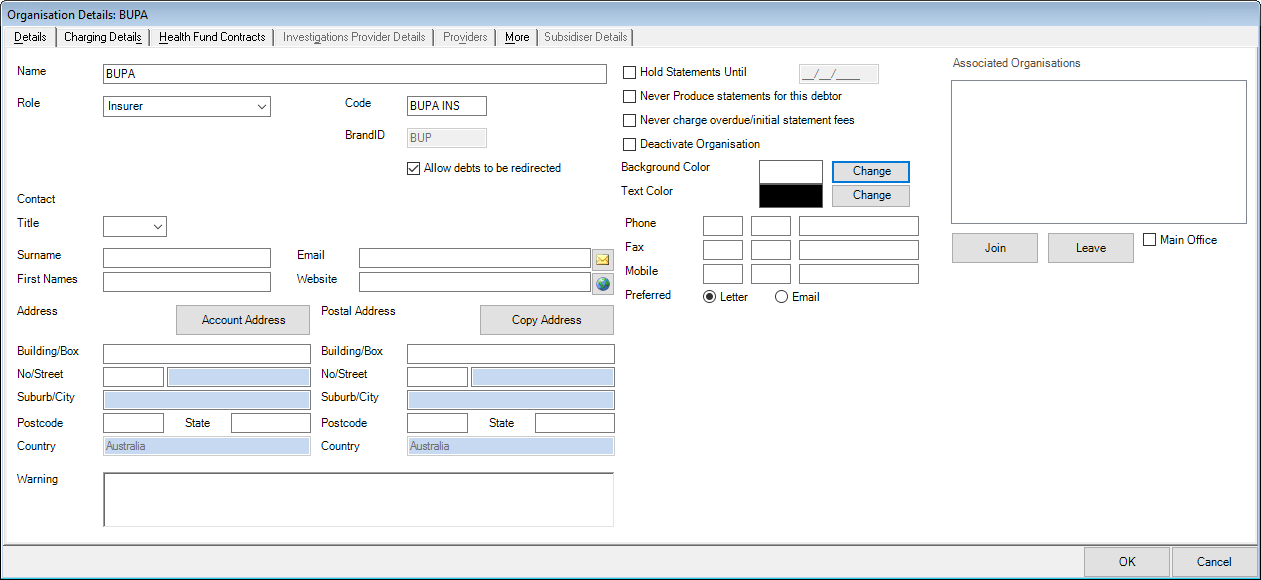Tick the Main Office checkbox
1261x580 pixels.
1149,240
